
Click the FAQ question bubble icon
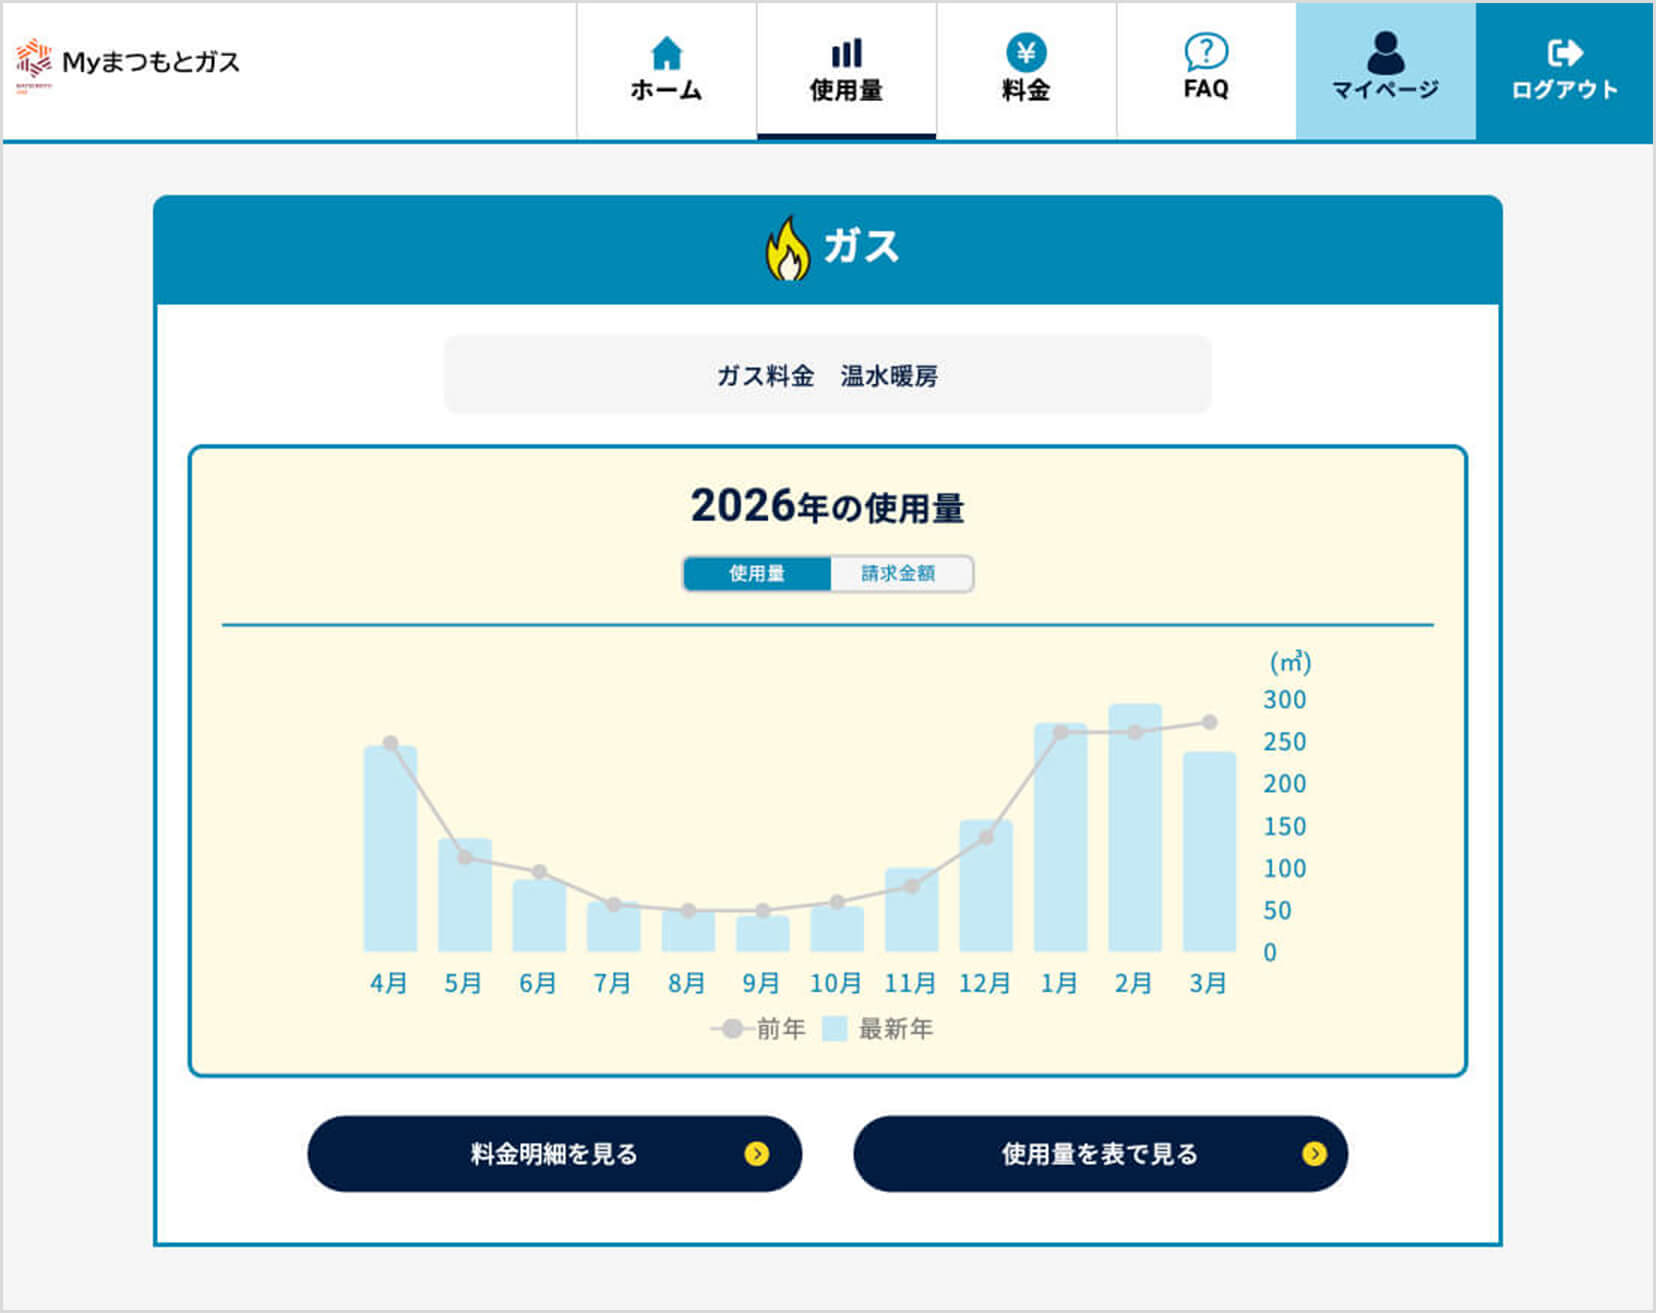(x=1206, y=51)
